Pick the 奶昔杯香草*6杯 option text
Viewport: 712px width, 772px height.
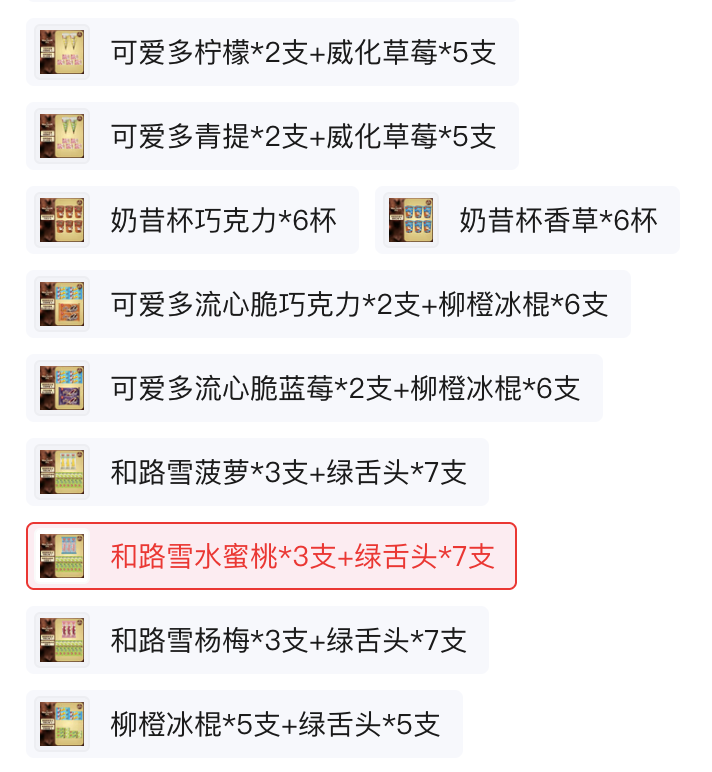coord(558,220)
